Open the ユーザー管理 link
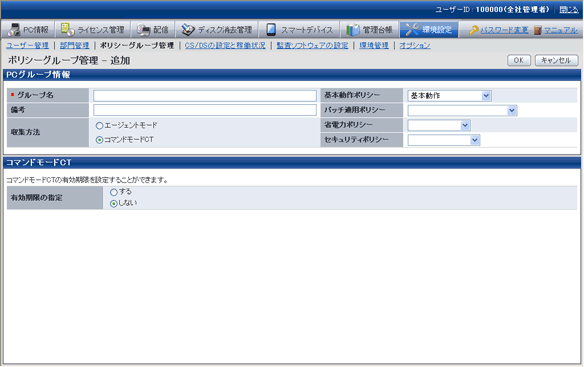The height and width of the screenshot is (367, 584). click(28, 45)
